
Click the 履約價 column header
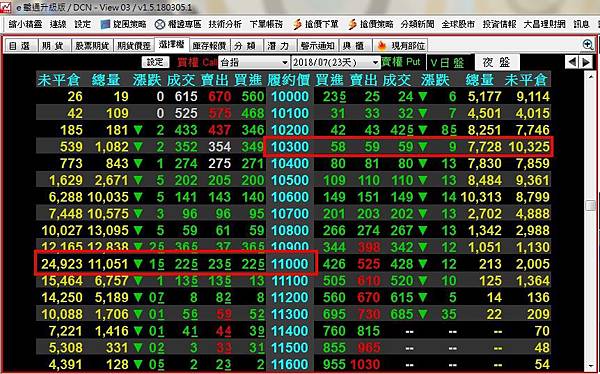(x=289, y=80)
